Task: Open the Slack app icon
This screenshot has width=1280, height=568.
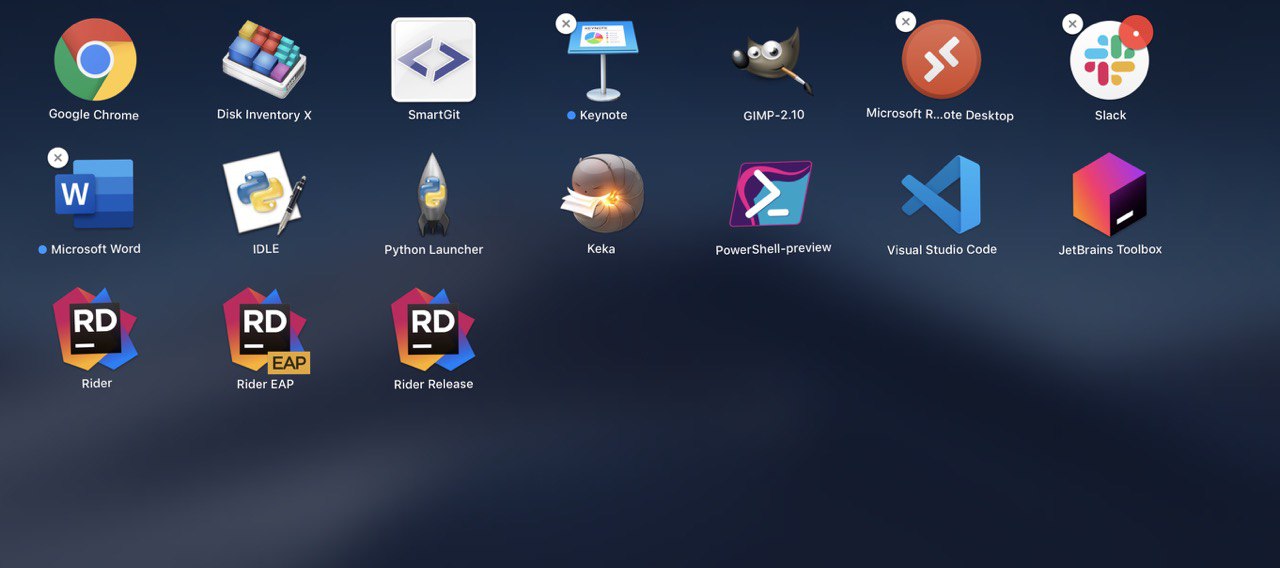Action: coord(1109,60)
